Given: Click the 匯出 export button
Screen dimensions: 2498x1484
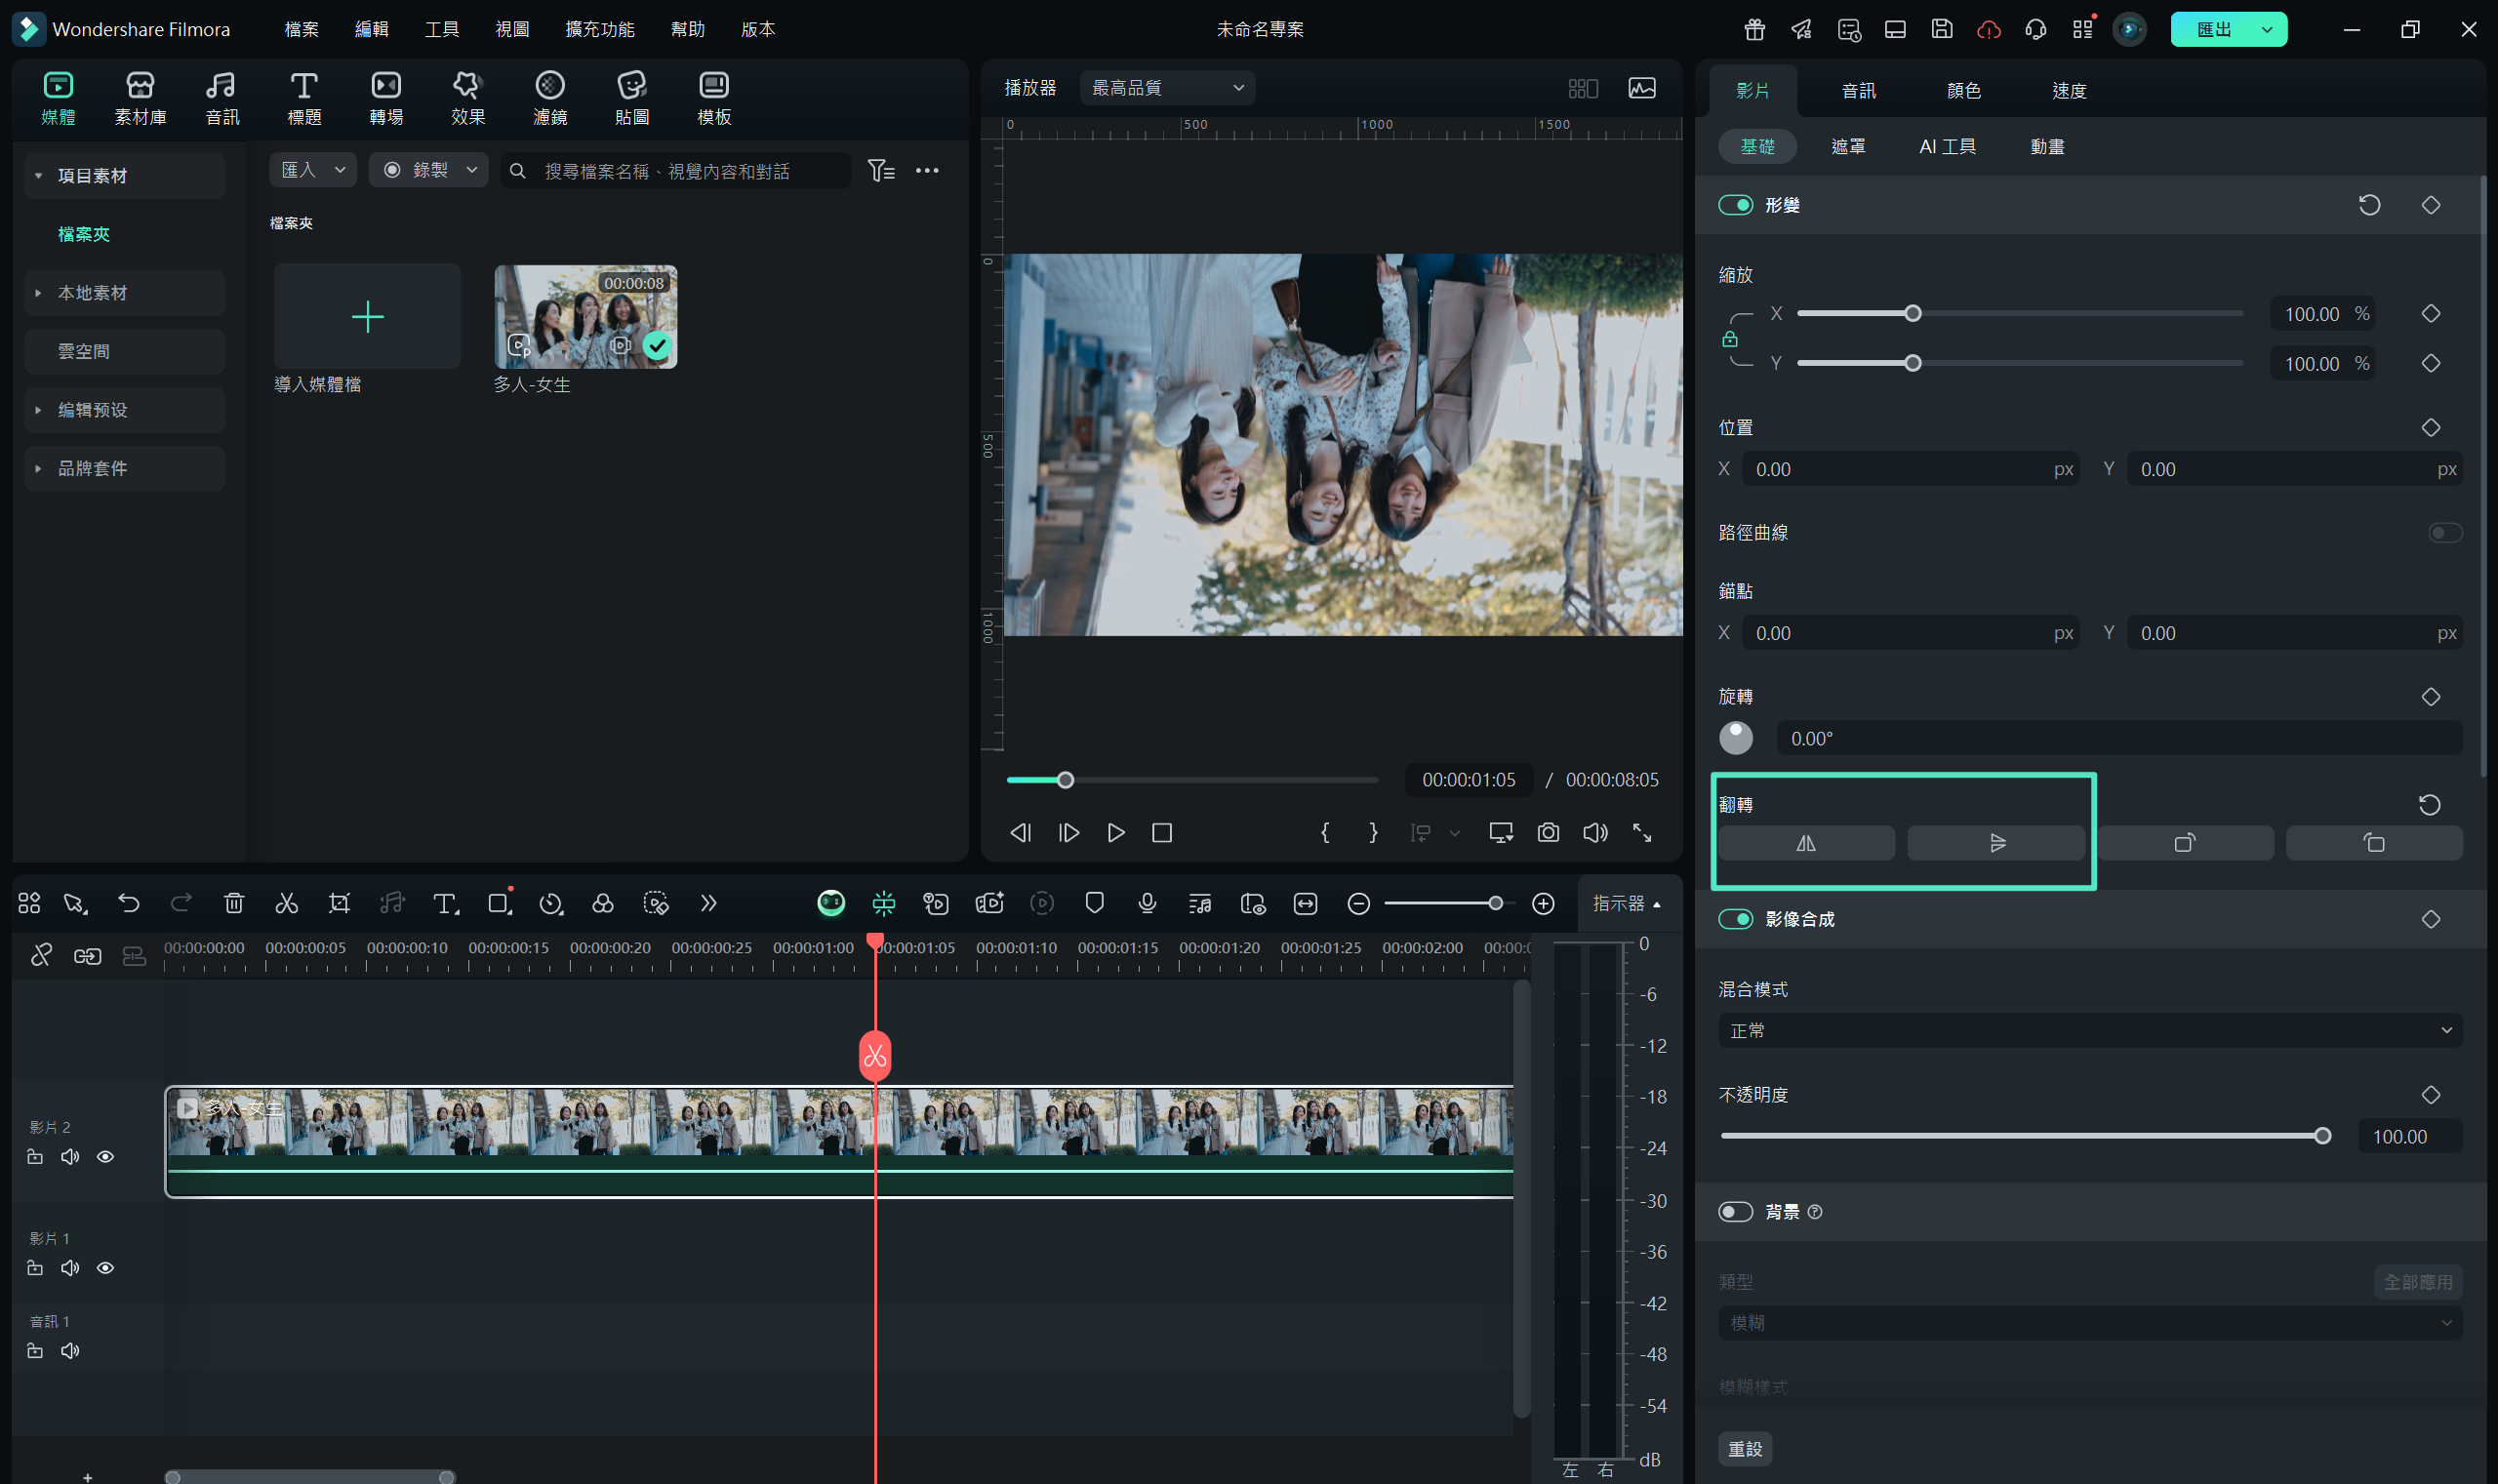Looking at the screenshot, I should coord(2213,29).
